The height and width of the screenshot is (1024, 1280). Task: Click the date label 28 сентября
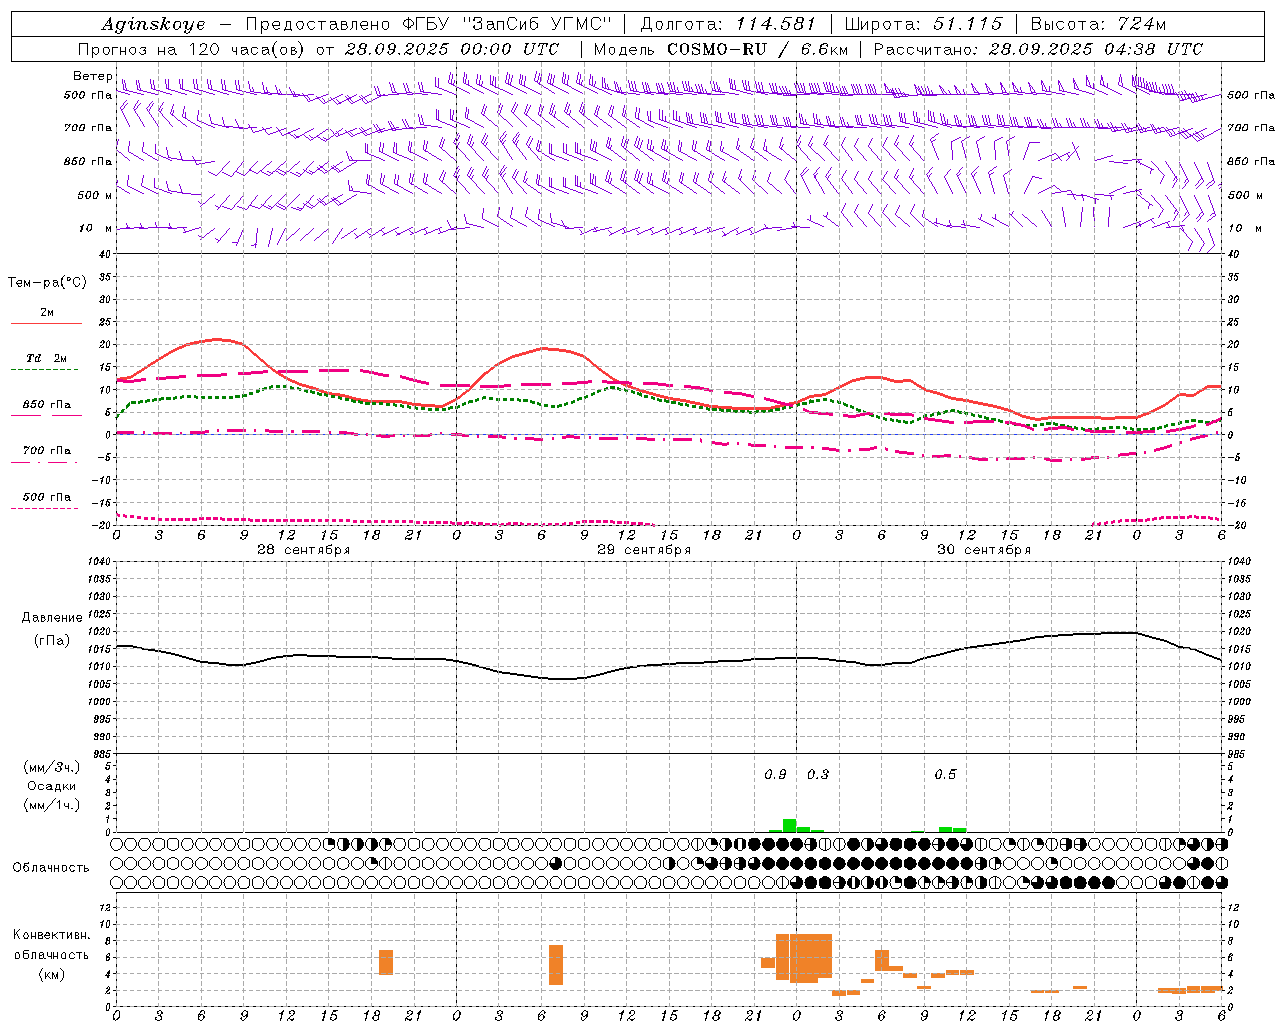point(304,550)
